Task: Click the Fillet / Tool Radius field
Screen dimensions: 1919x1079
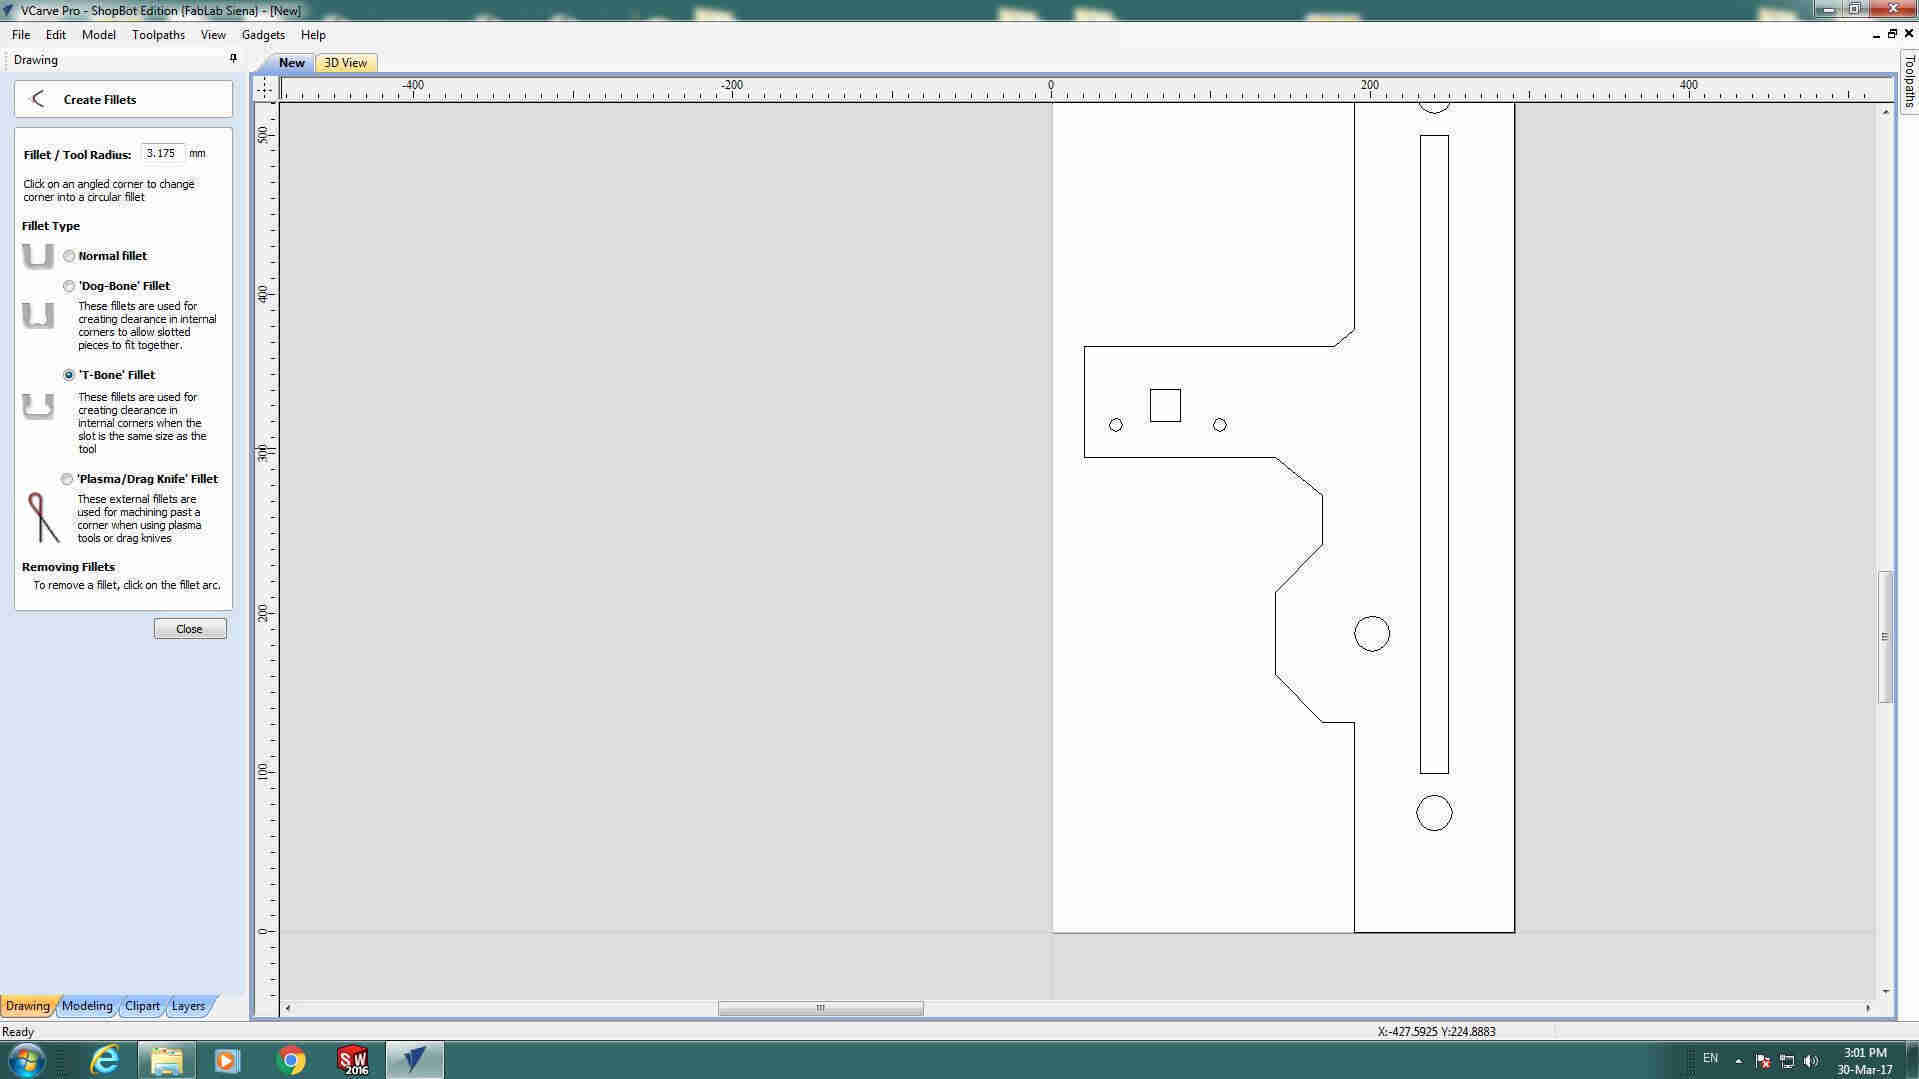Action: pos(162,153)
